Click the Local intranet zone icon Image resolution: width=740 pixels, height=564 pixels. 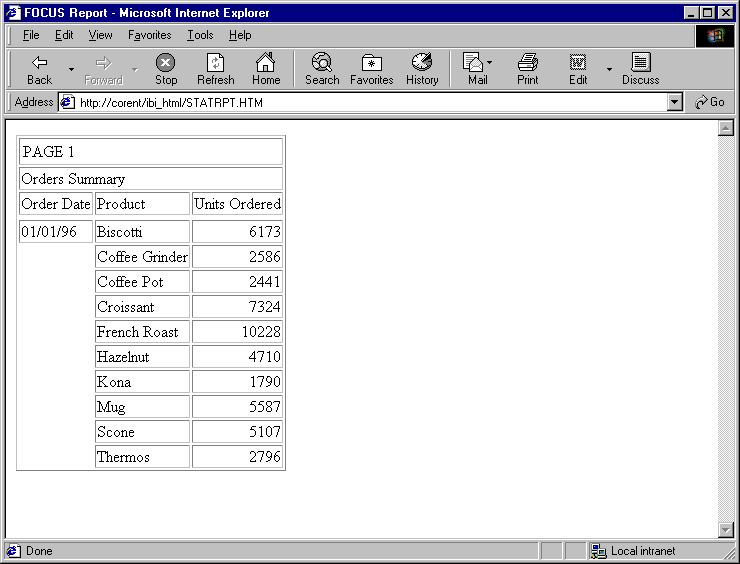(x=598, y=551)
